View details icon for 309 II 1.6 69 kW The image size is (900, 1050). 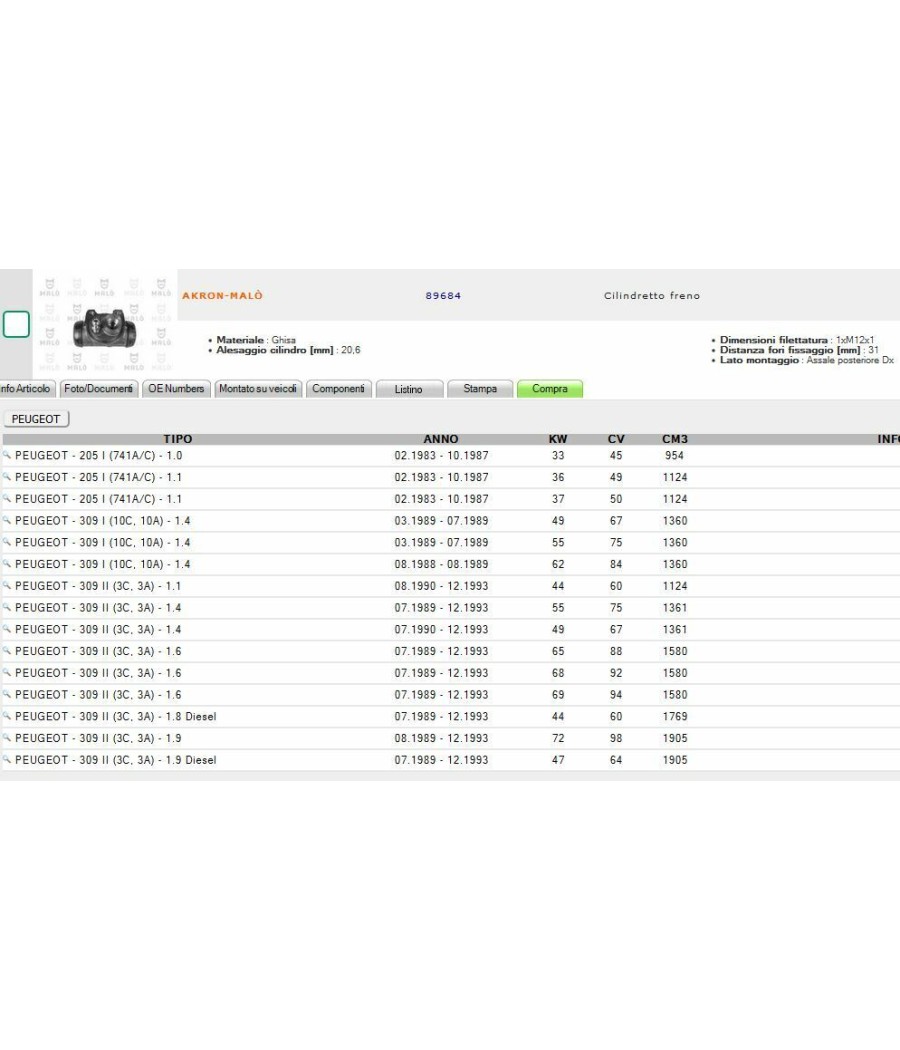7,694
